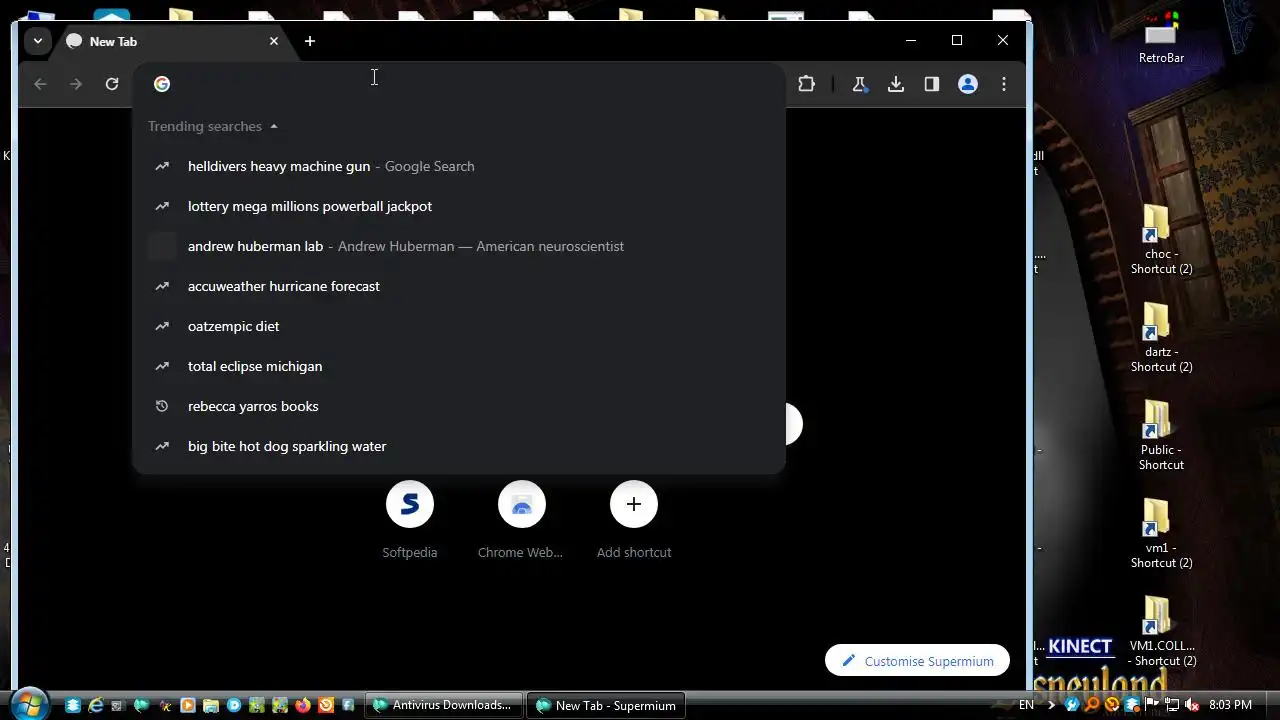Click the muted volume tray icon
The image size is (1280, 720).
click(1191, 705)
